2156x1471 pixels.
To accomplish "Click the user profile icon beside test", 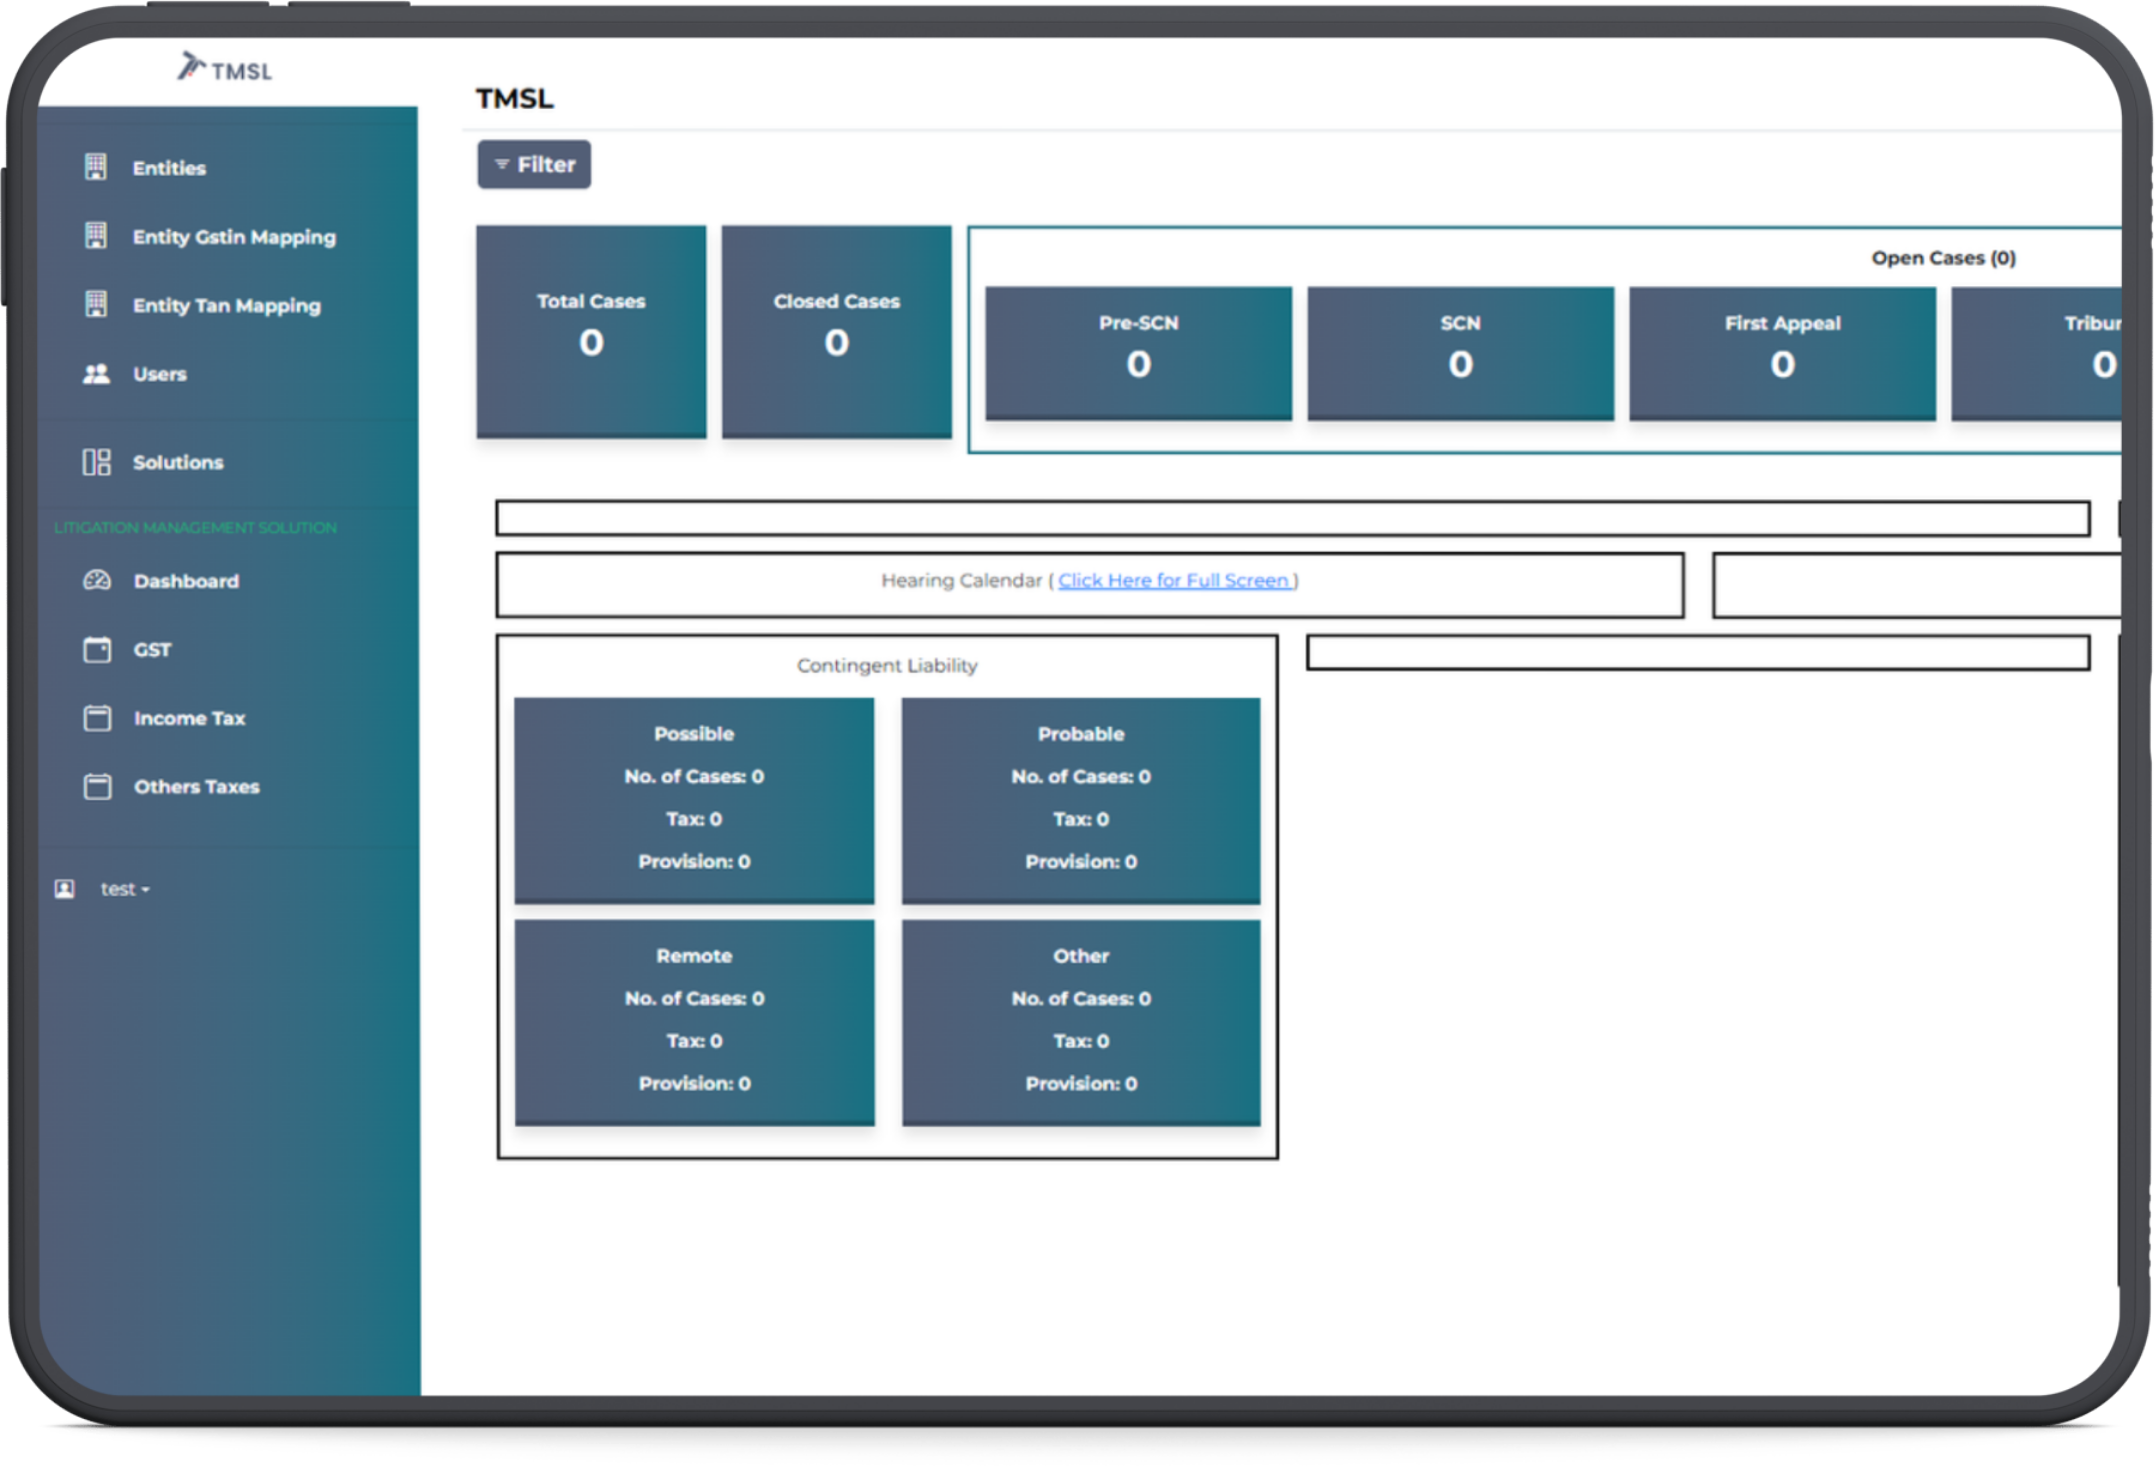I will tap(65, 889).
